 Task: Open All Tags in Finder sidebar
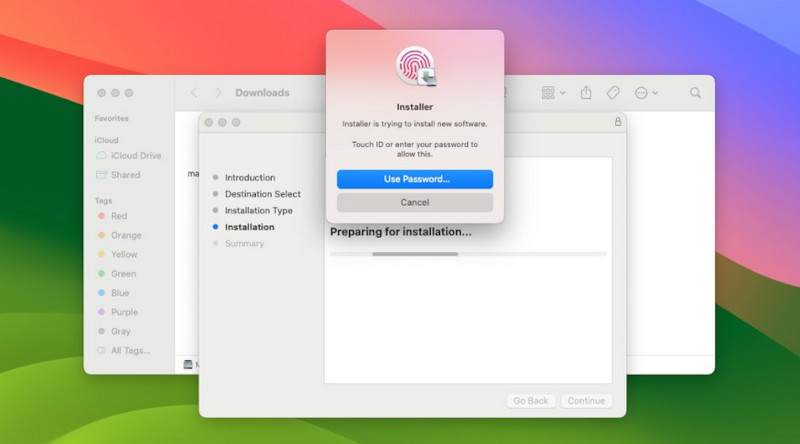pos(123,351)
